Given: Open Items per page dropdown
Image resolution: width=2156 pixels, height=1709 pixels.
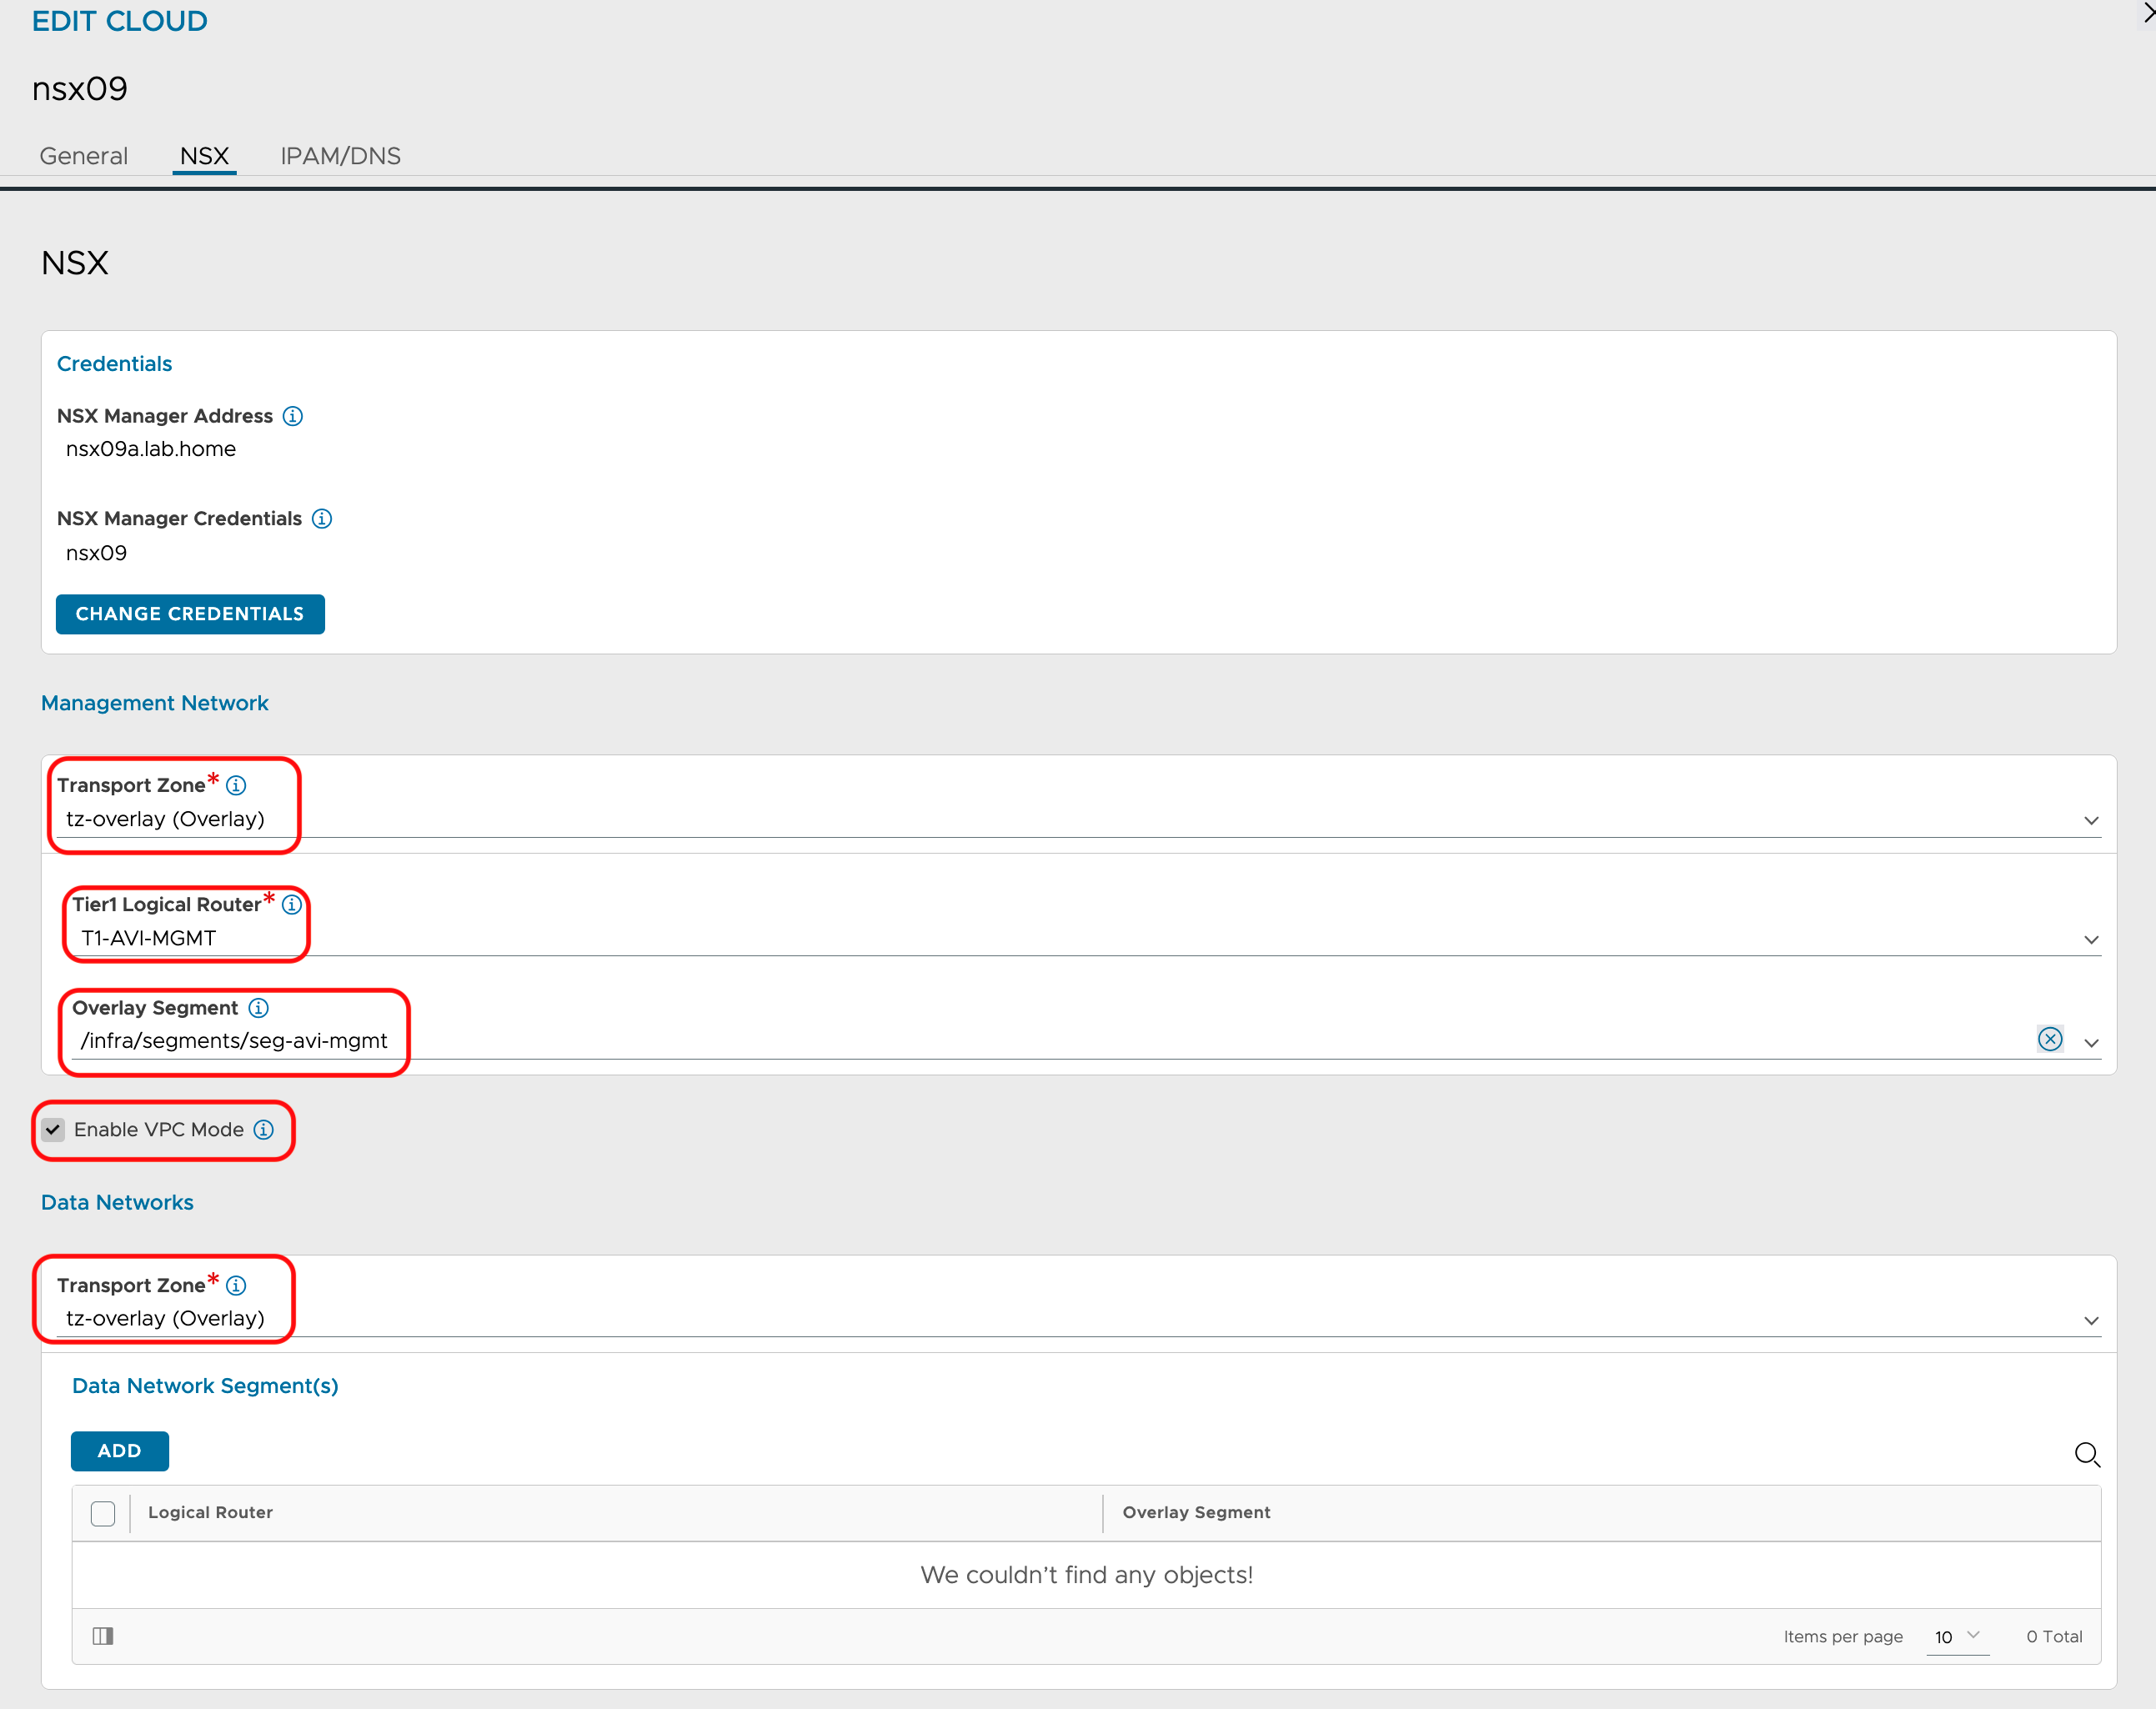Looking at the screenshot, I should click(x=1957, y=1637).
